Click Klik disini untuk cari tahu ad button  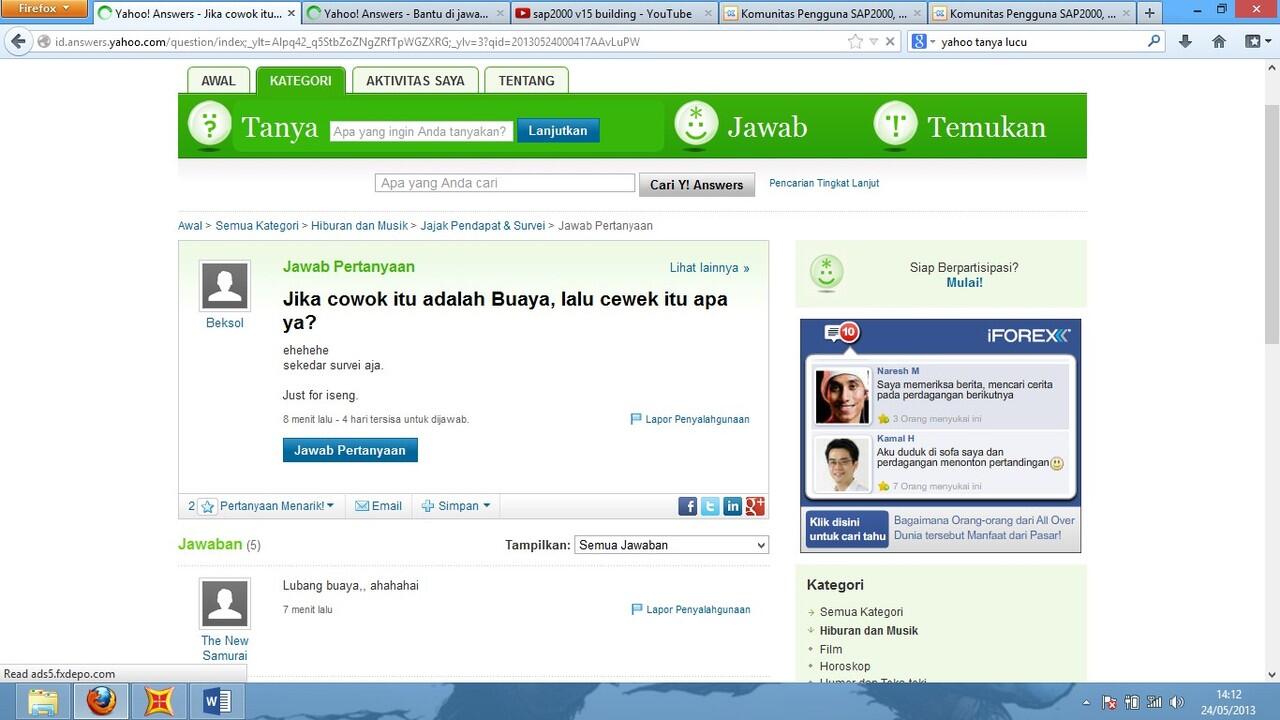click(847, 528)
